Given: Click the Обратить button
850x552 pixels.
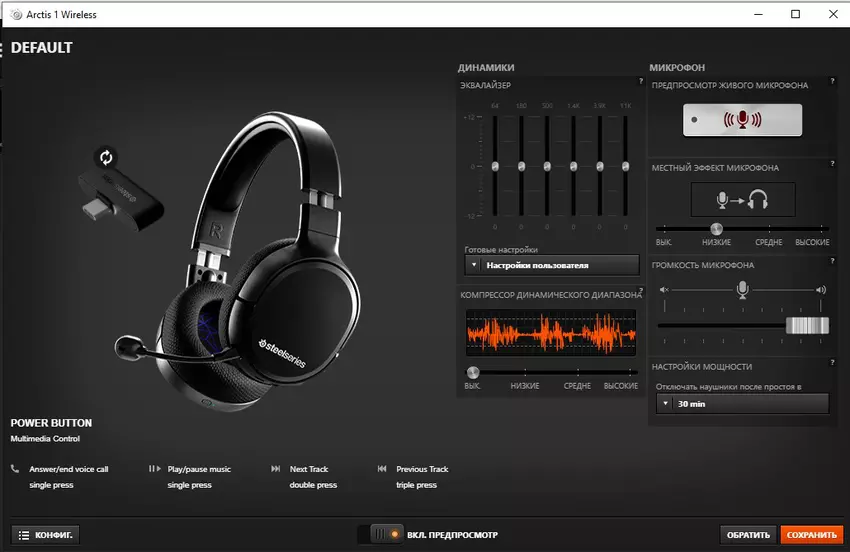Looking at the screenshot, I should click(748, 535).
